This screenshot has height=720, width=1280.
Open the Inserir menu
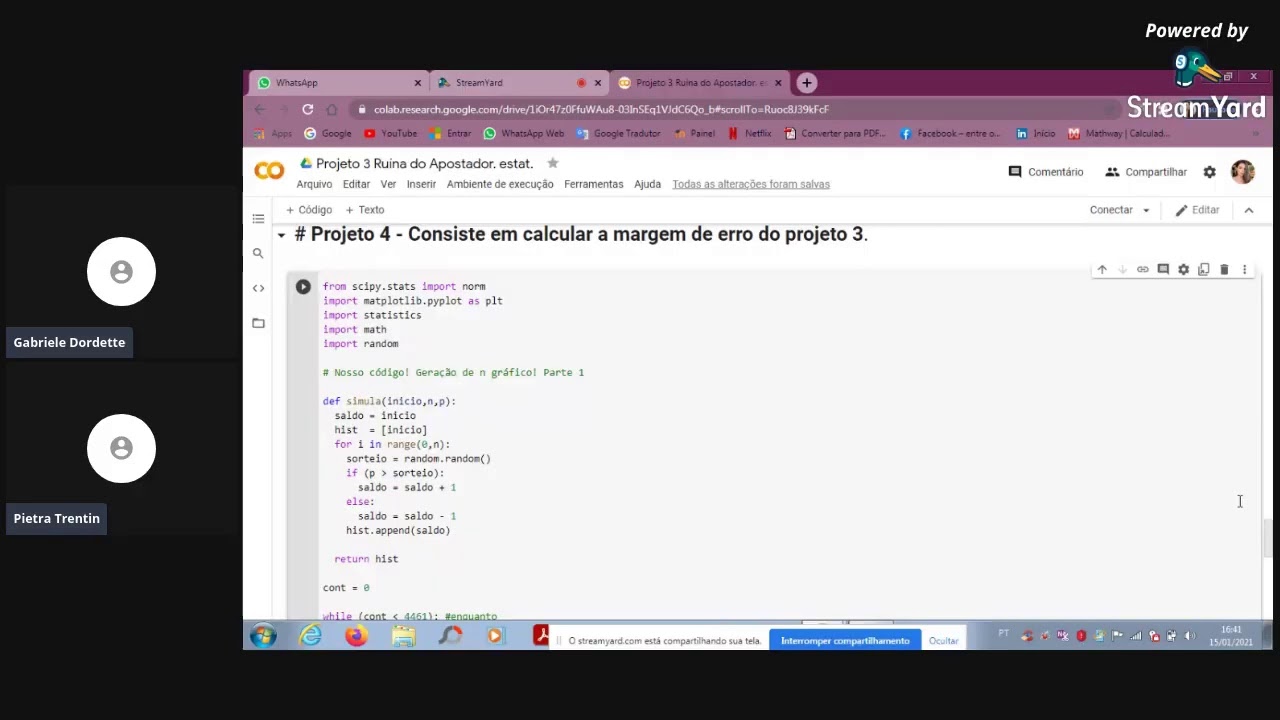[421, 184]
